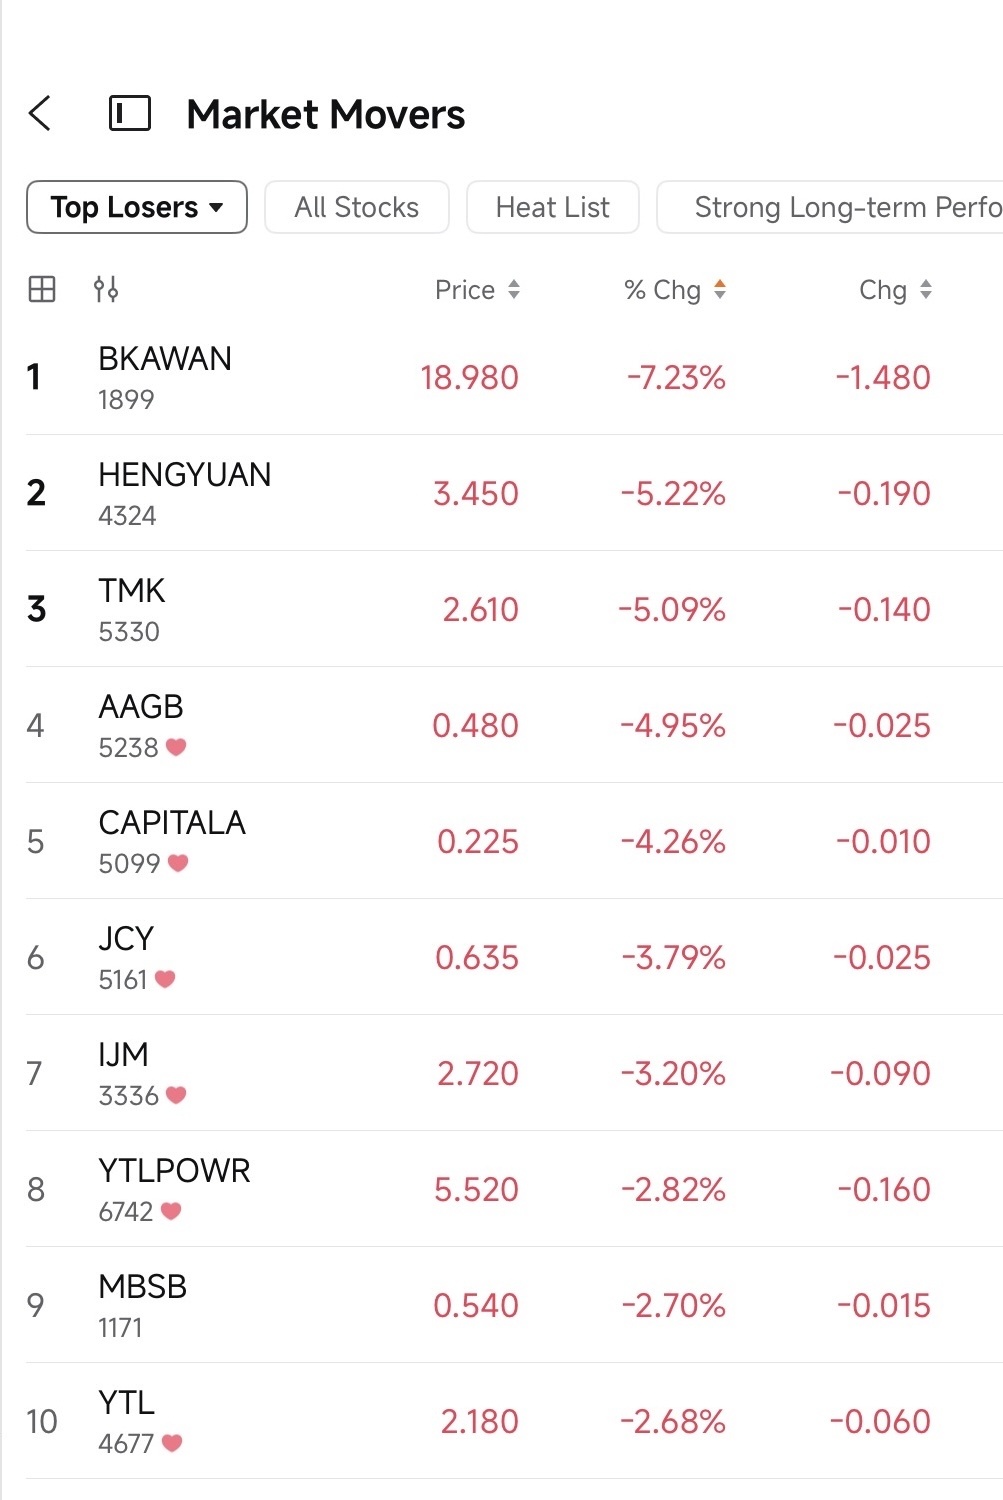Open the HENGYUAN 4324 stock entry
The image size is (1003, 1500).
[514, 493]
